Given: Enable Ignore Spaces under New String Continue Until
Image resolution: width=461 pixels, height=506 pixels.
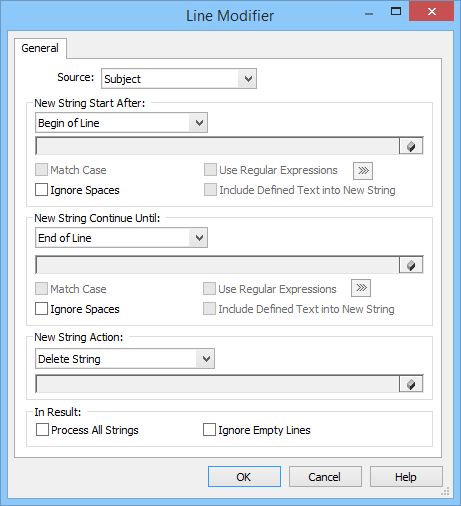Looking at the screenshot, I should click(x=41, y=309).
